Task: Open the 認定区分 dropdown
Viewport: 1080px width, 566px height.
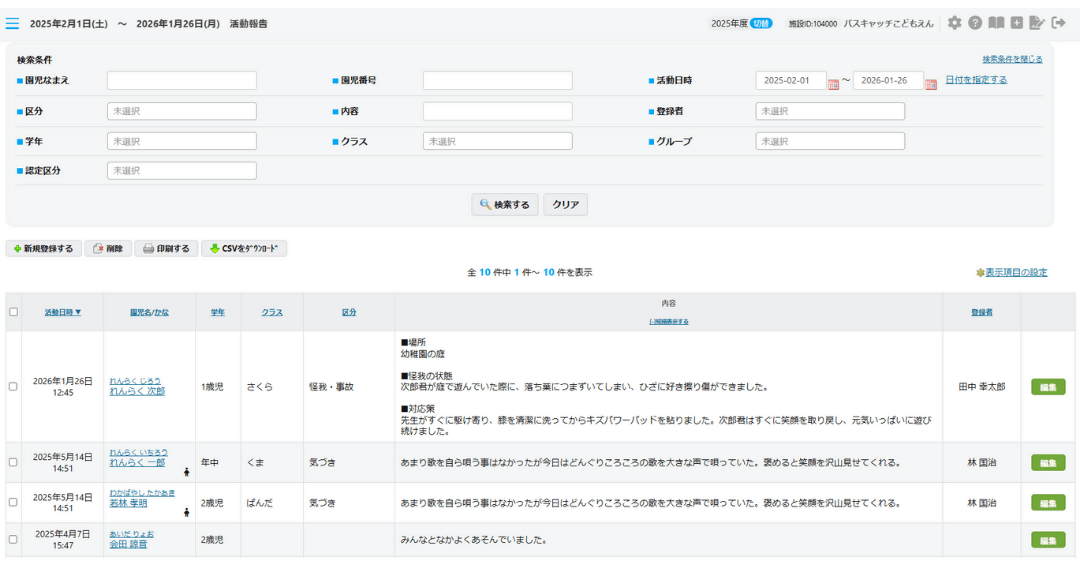Action: [182, 170]
